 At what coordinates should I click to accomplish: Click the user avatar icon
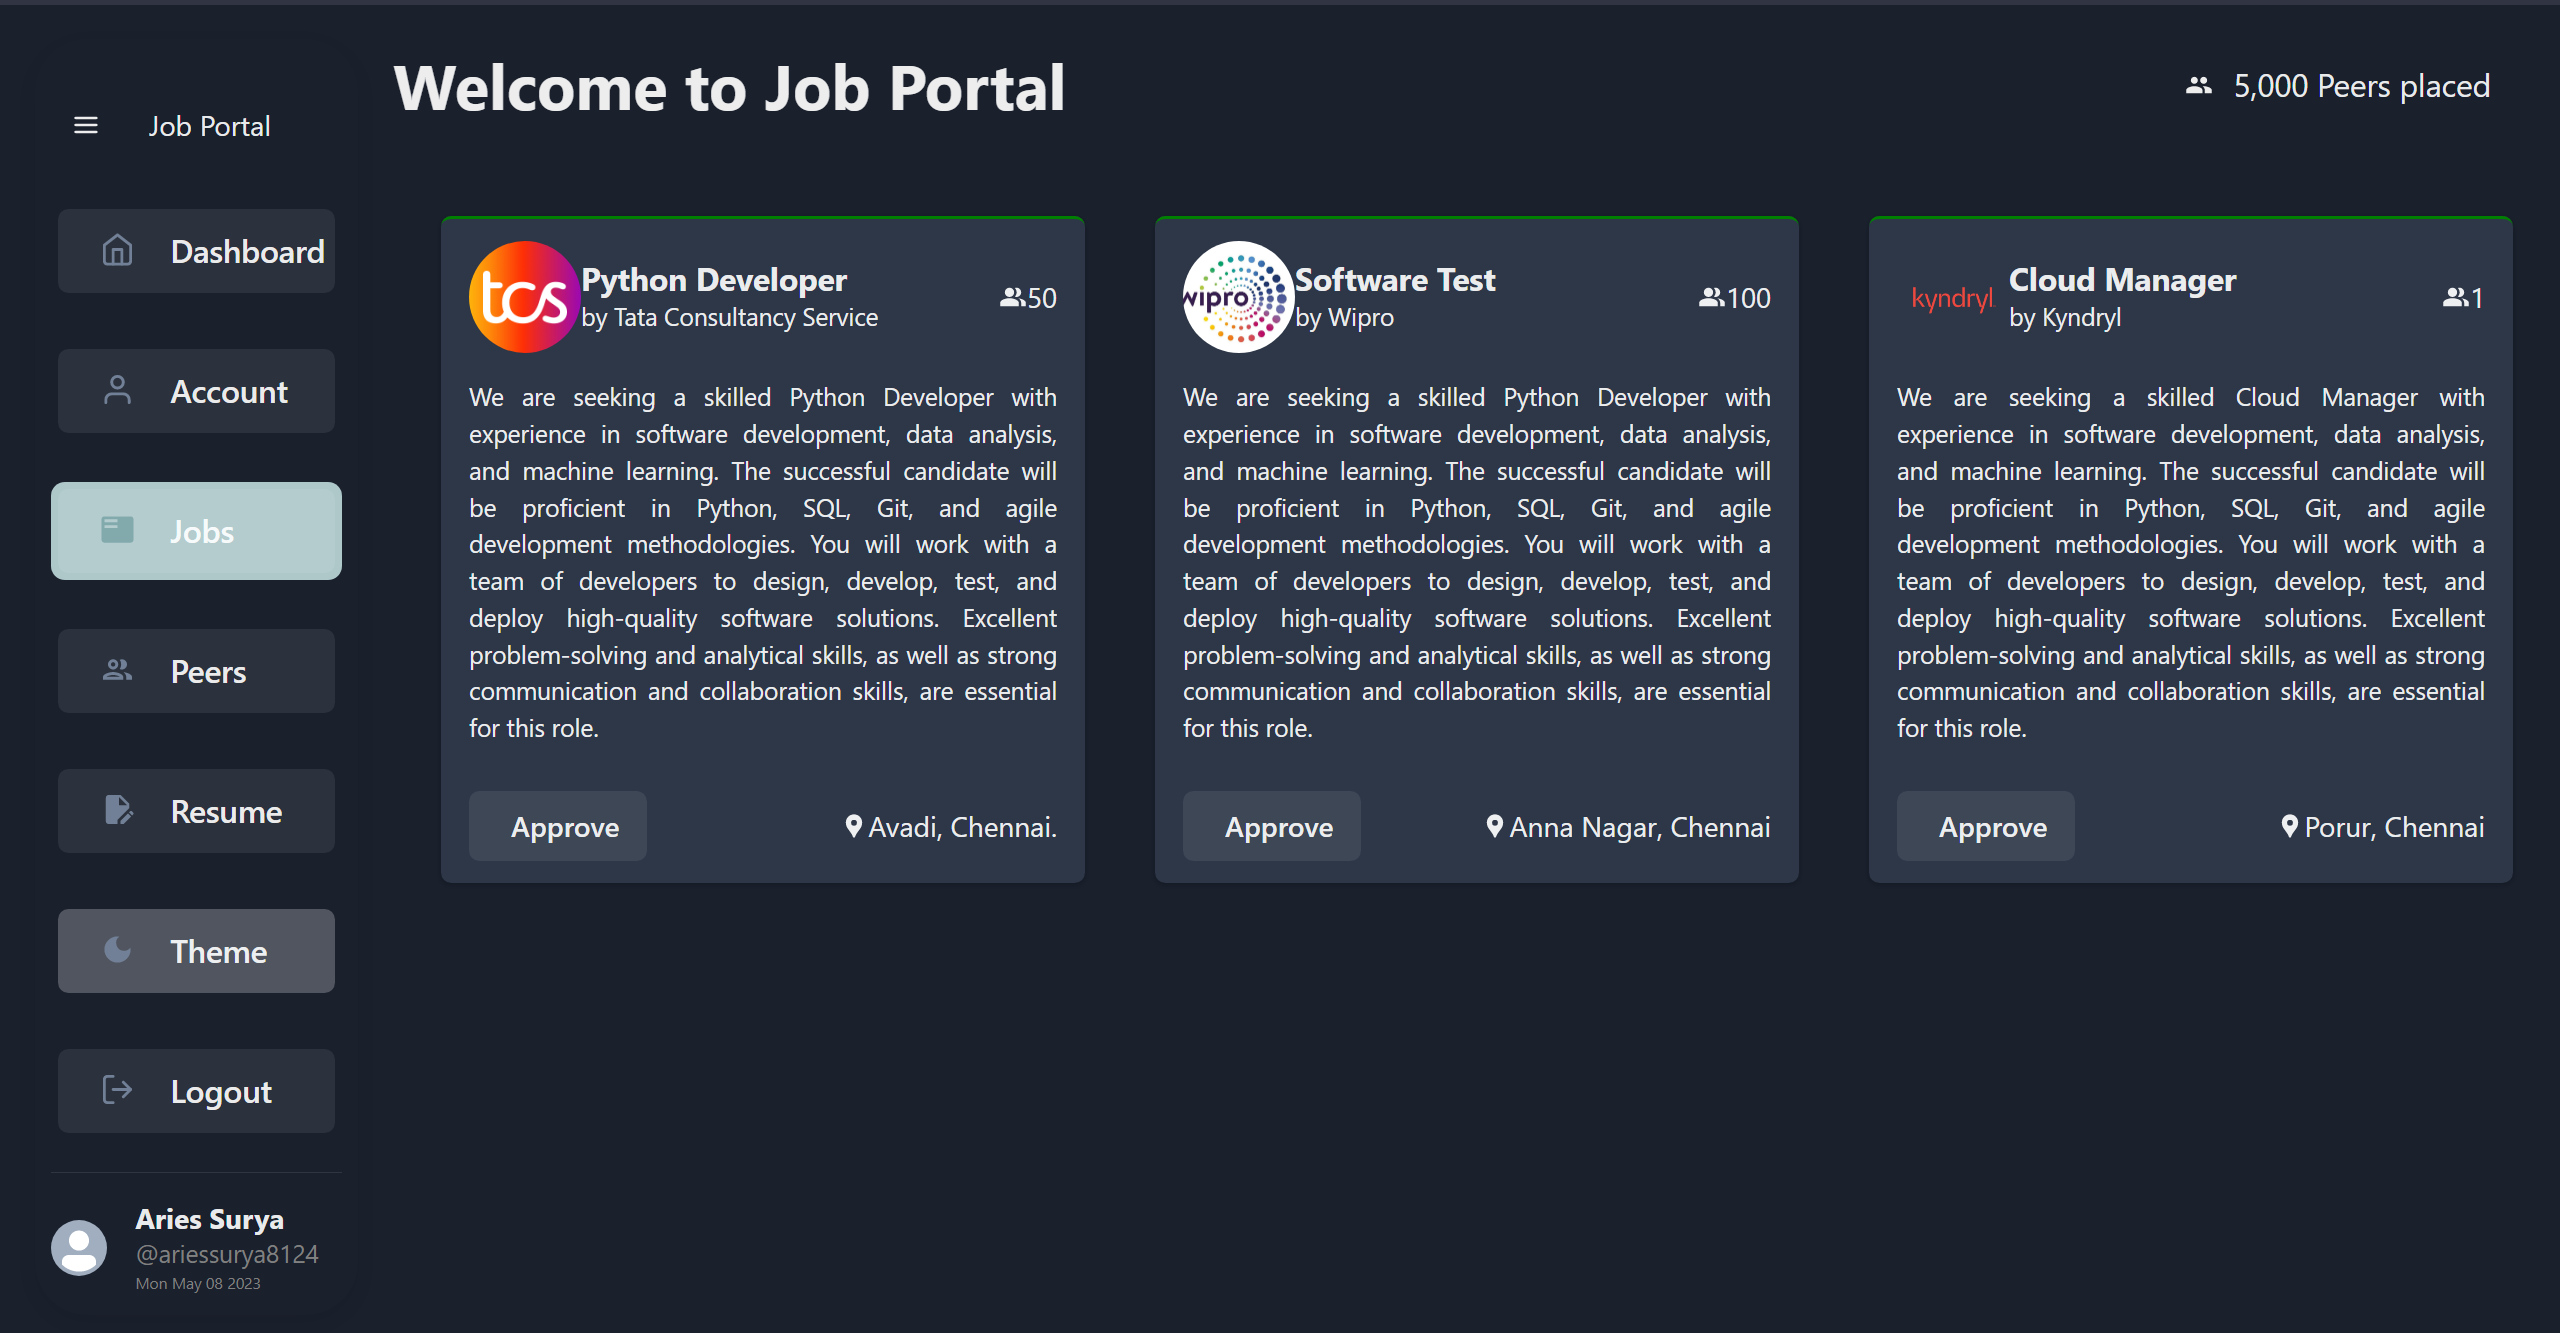tap(79, 1247)
